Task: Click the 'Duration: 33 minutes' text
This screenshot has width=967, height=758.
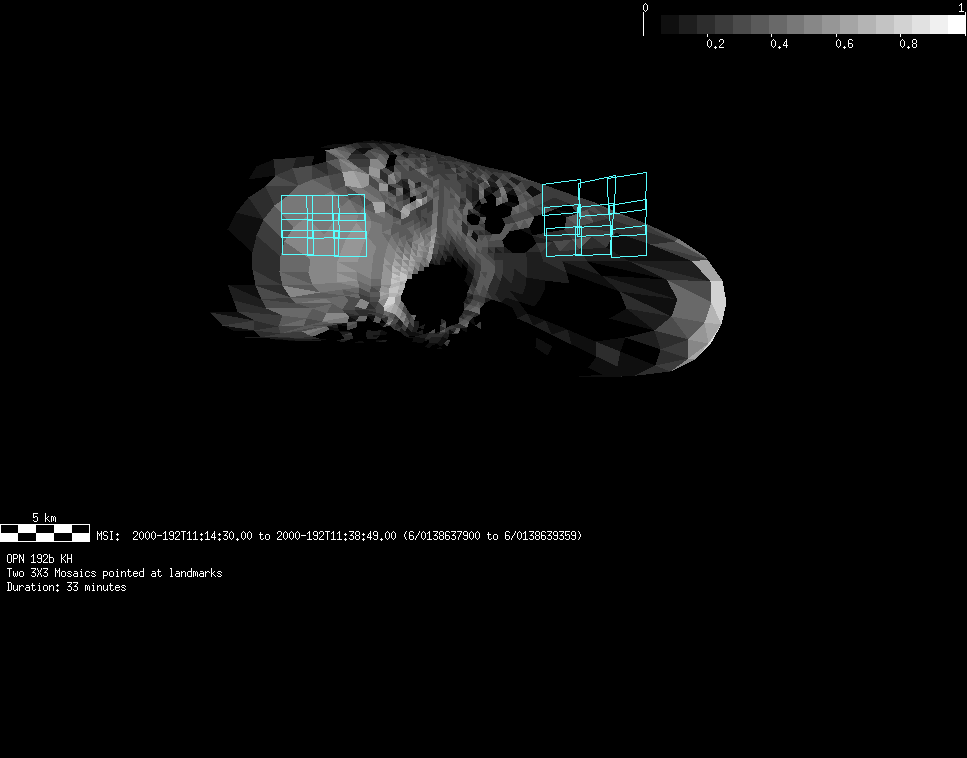Action: tap(66, 587)
